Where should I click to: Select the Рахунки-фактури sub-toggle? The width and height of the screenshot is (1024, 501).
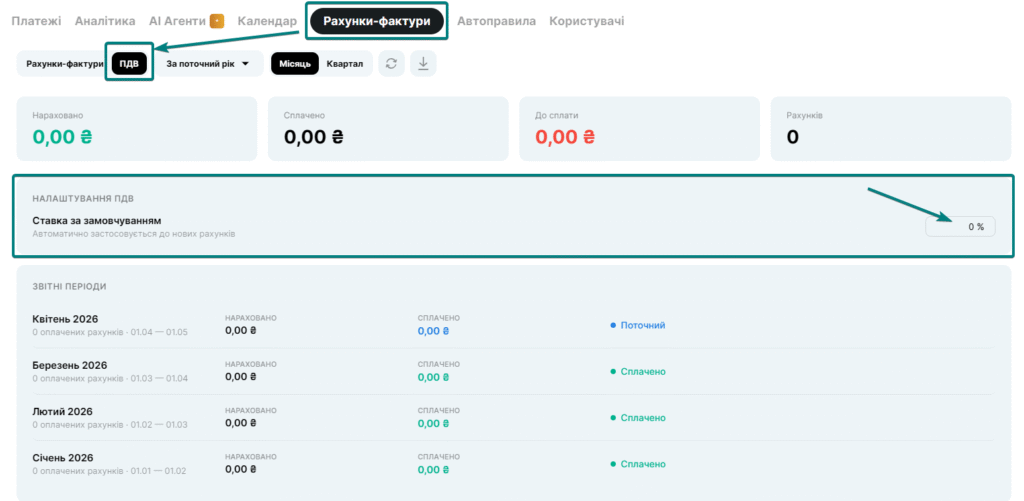click(64, 64)
